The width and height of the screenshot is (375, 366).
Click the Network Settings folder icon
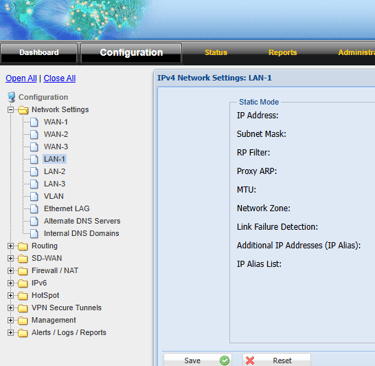[x=23, y=110]
